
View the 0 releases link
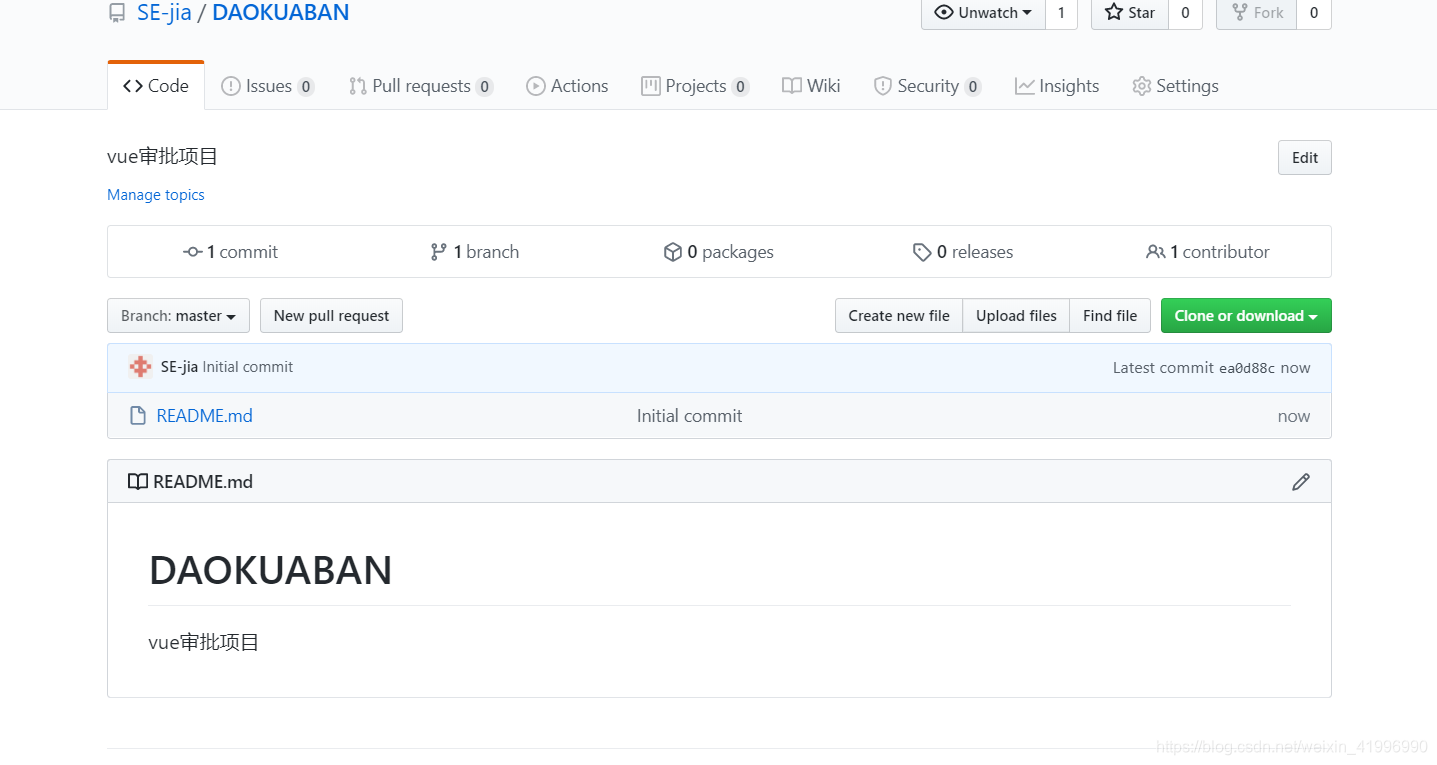point(963,252)
